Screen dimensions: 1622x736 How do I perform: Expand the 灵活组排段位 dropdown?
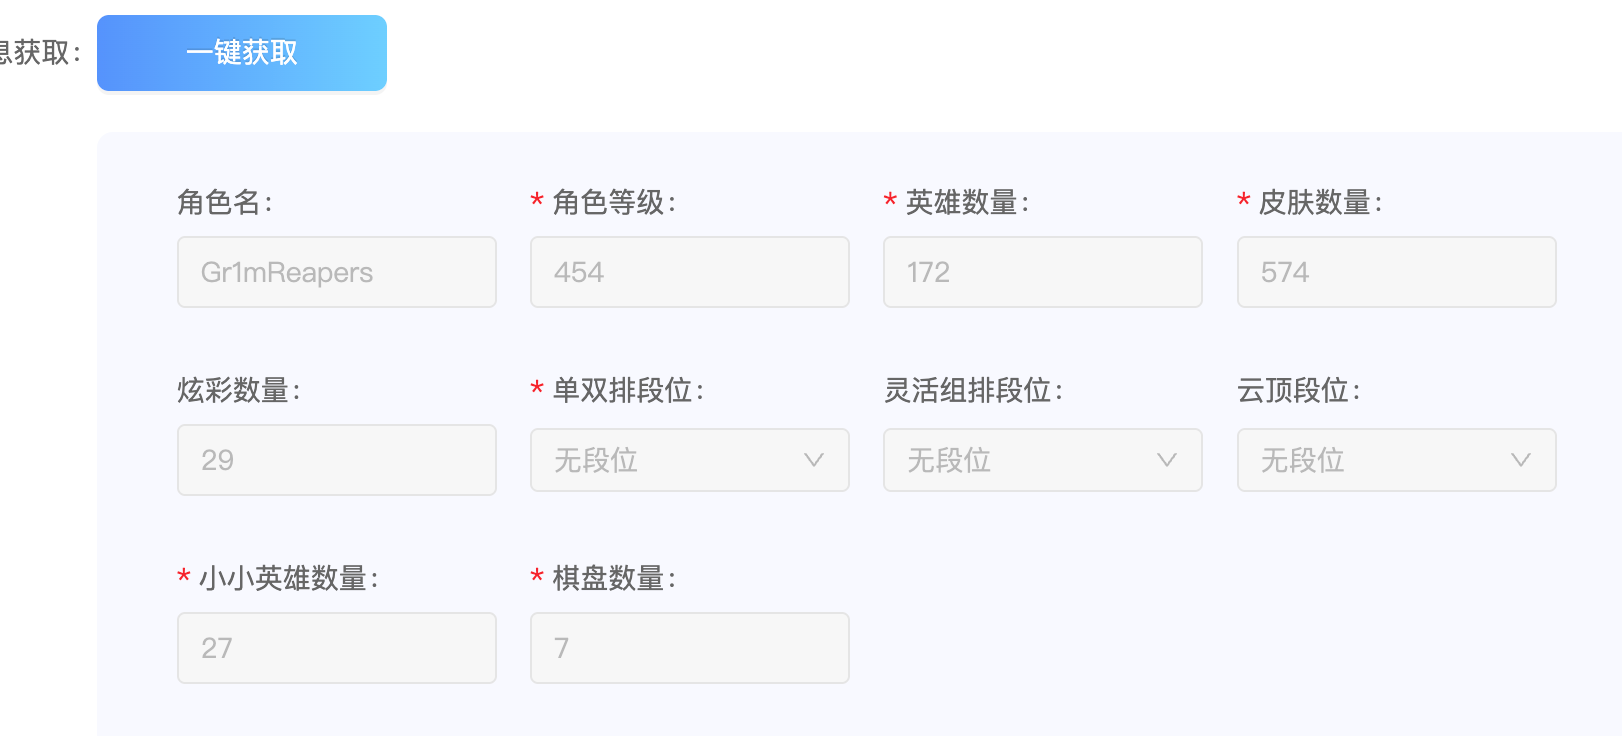[1043, 460]
